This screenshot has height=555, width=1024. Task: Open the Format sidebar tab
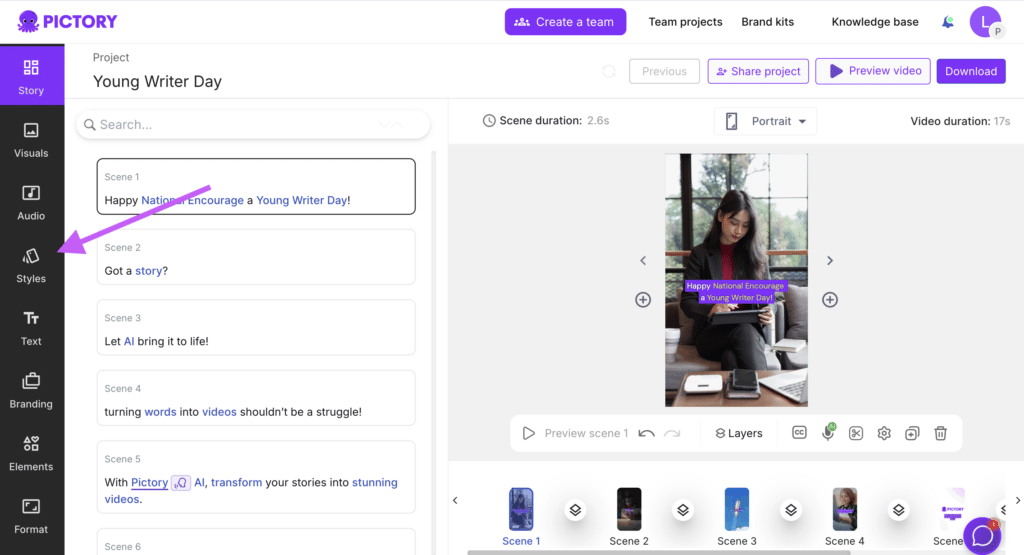point(31,516)
